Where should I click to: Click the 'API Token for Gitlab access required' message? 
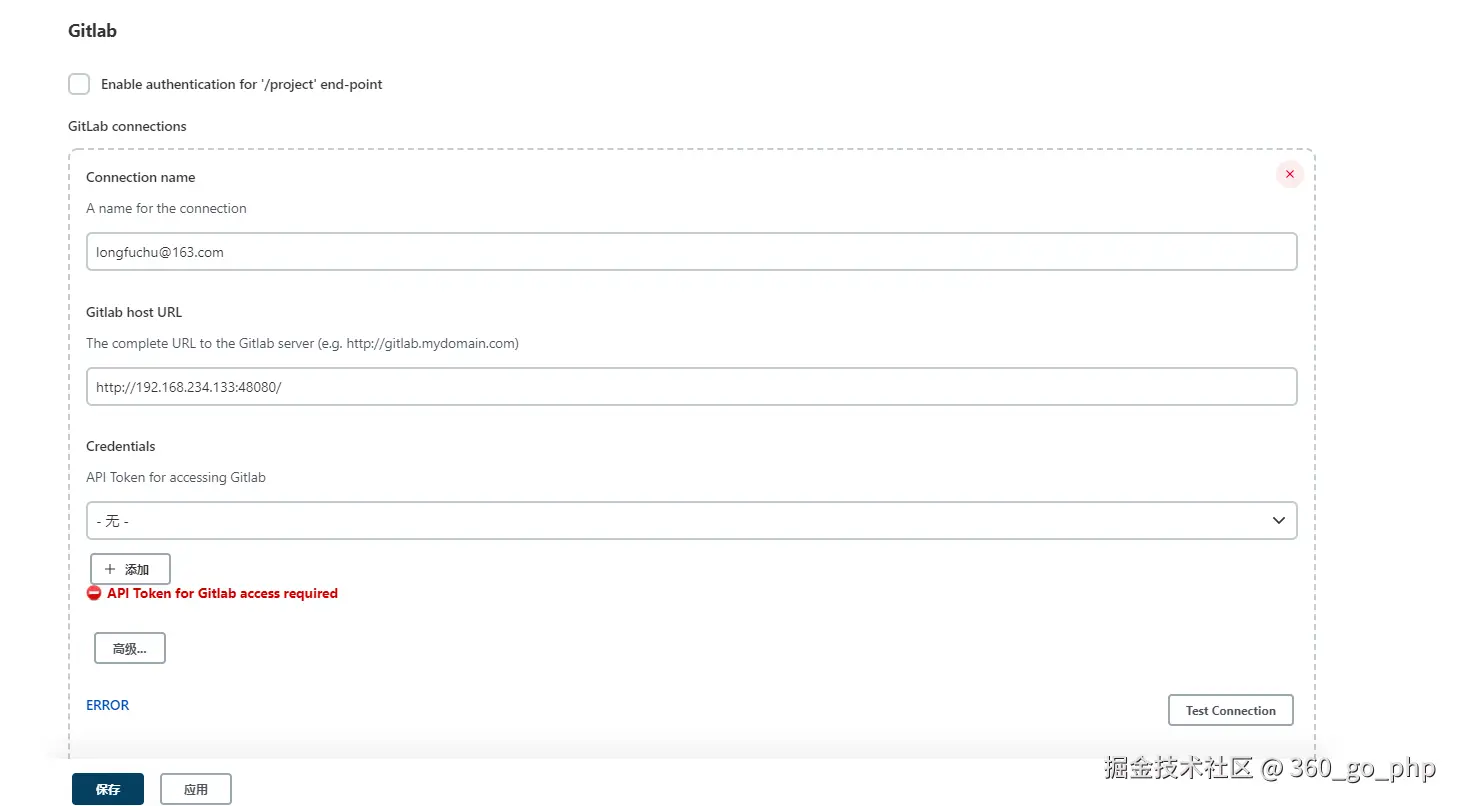click(x=222, y=593)
